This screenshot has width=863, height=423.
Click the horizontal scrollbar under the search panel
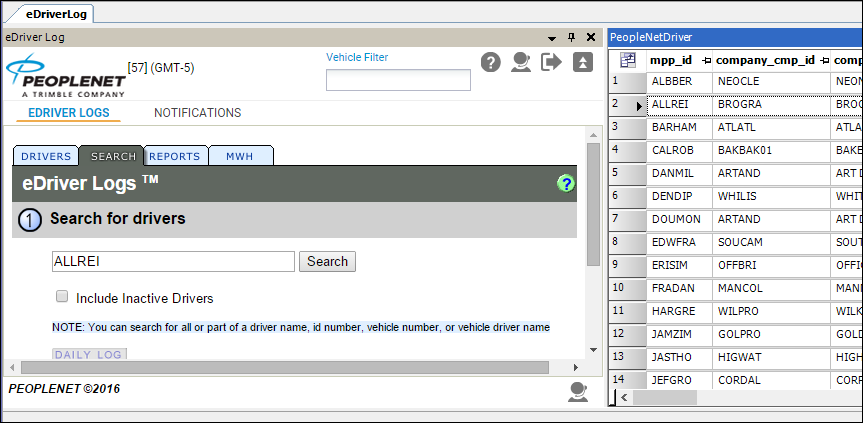[280, 367]
